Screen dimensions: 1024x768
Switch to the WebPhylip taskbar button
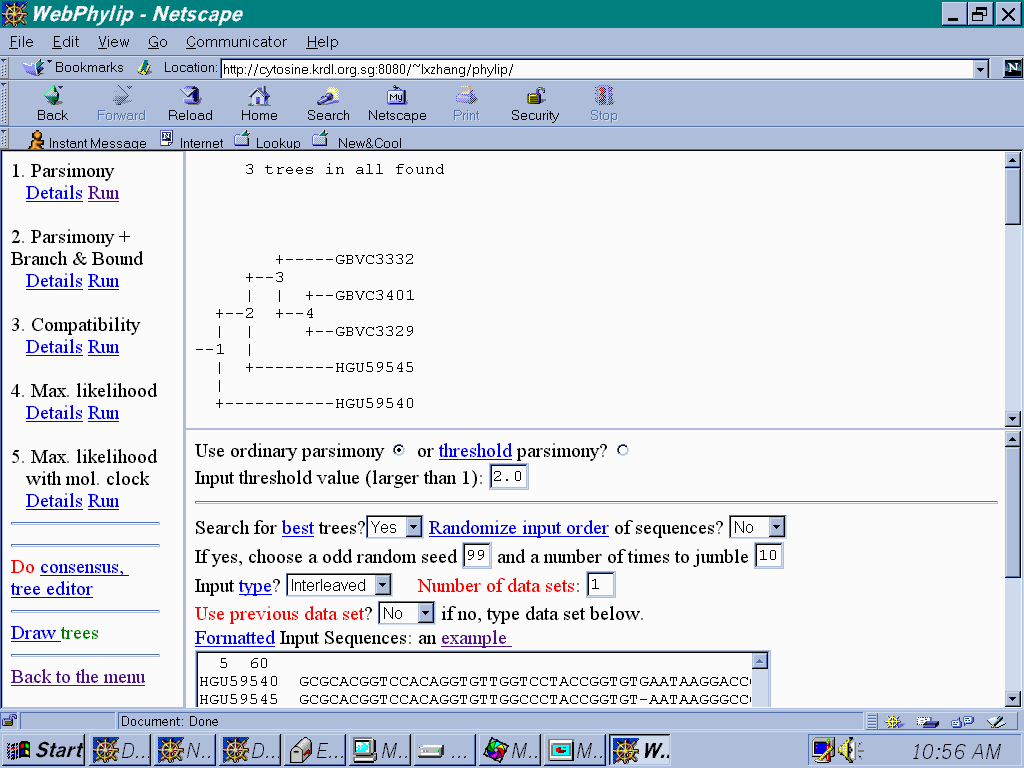pyautogui.click(x=641, y=750)
